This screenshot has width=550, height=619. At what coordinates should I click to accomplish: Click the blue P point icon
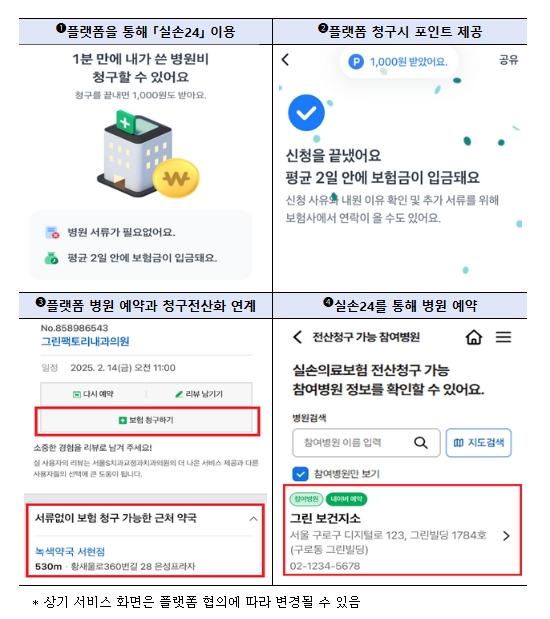click(x=356, y=62)
